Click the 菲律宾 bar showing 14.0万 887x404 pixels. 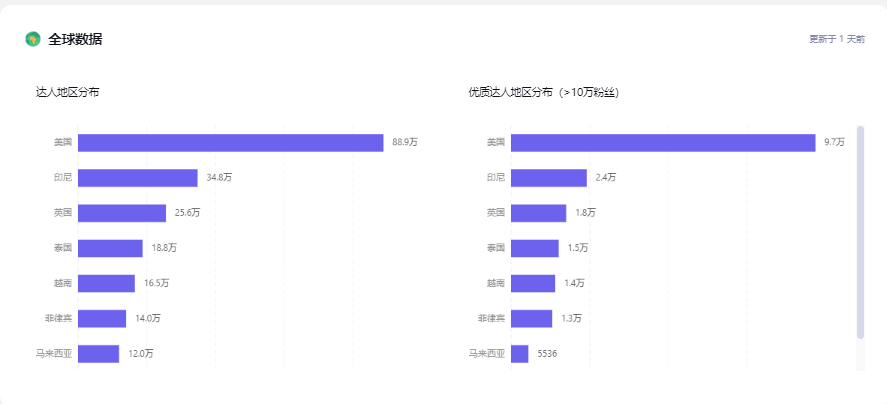click(102, 318)
